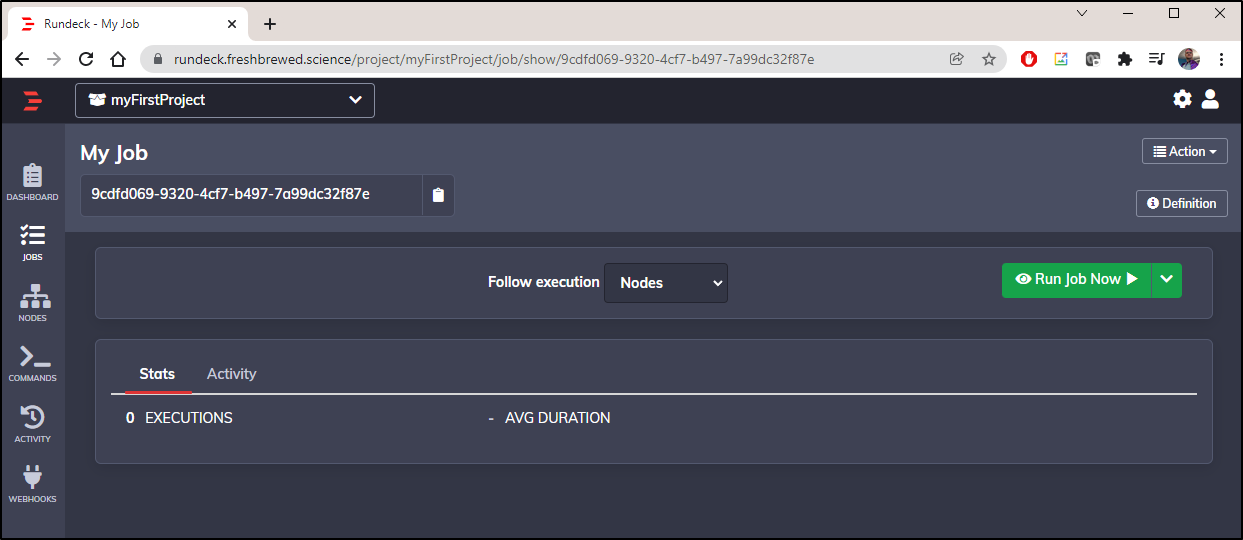
Task: Click the My Job title link
Action: pyautogui.click(x=114, y=153)
